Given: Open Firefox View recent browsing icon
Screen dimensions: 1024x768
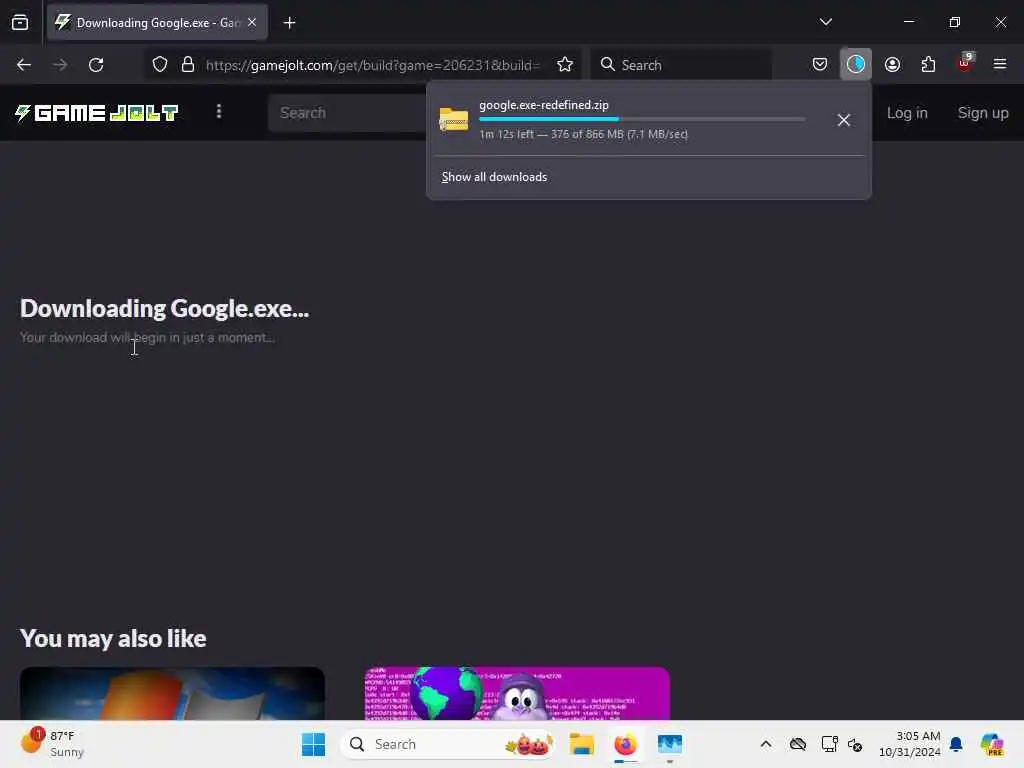Looking at the screenshot, I should pos(20,22).
